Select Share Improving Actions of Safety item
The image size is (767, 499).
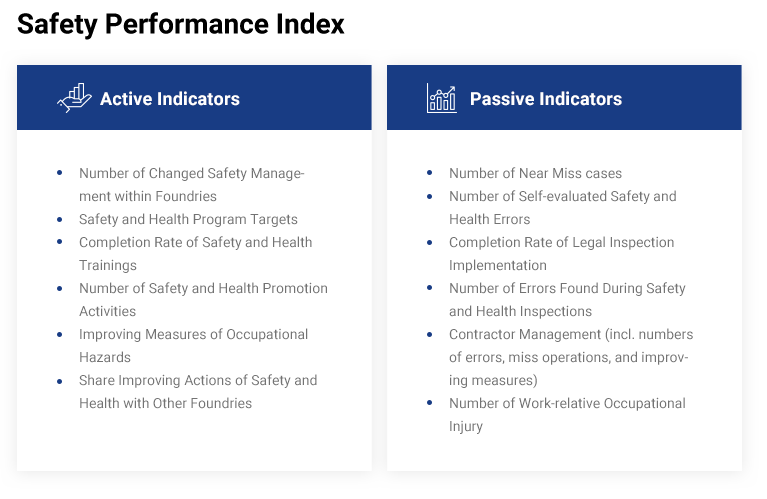click(x=198, y=391)
